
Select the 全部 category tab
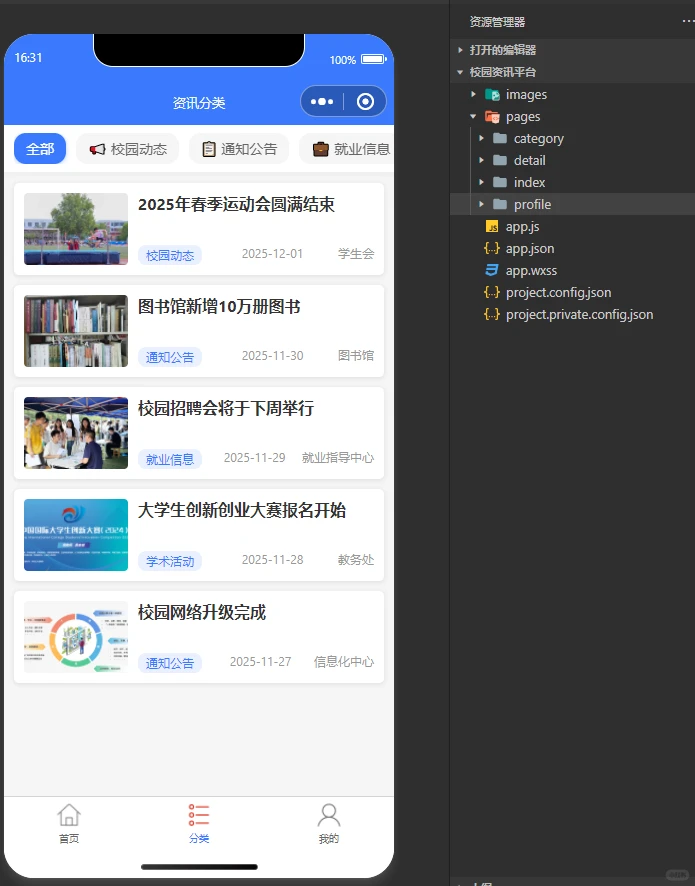(40, 149)
